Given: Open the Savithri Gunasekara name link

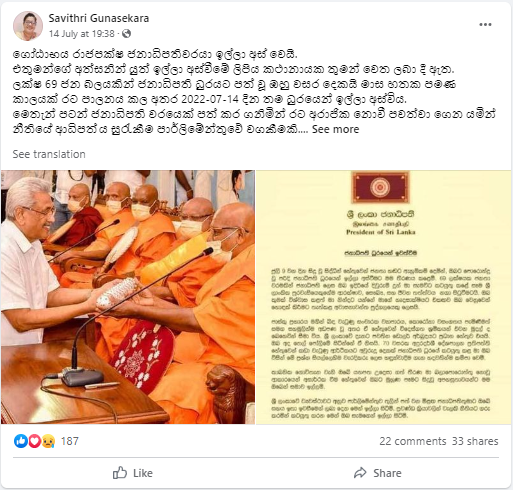Looking at the screenshot, I should [99, 18].
